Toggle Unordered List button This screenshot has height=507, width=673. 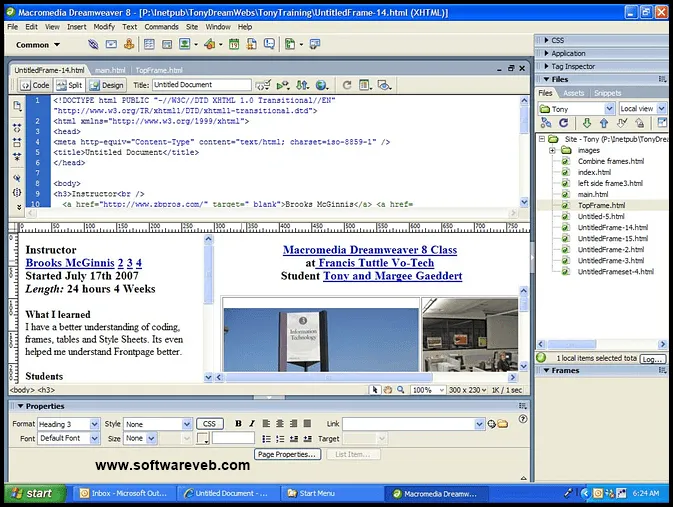tap(266, 439)
